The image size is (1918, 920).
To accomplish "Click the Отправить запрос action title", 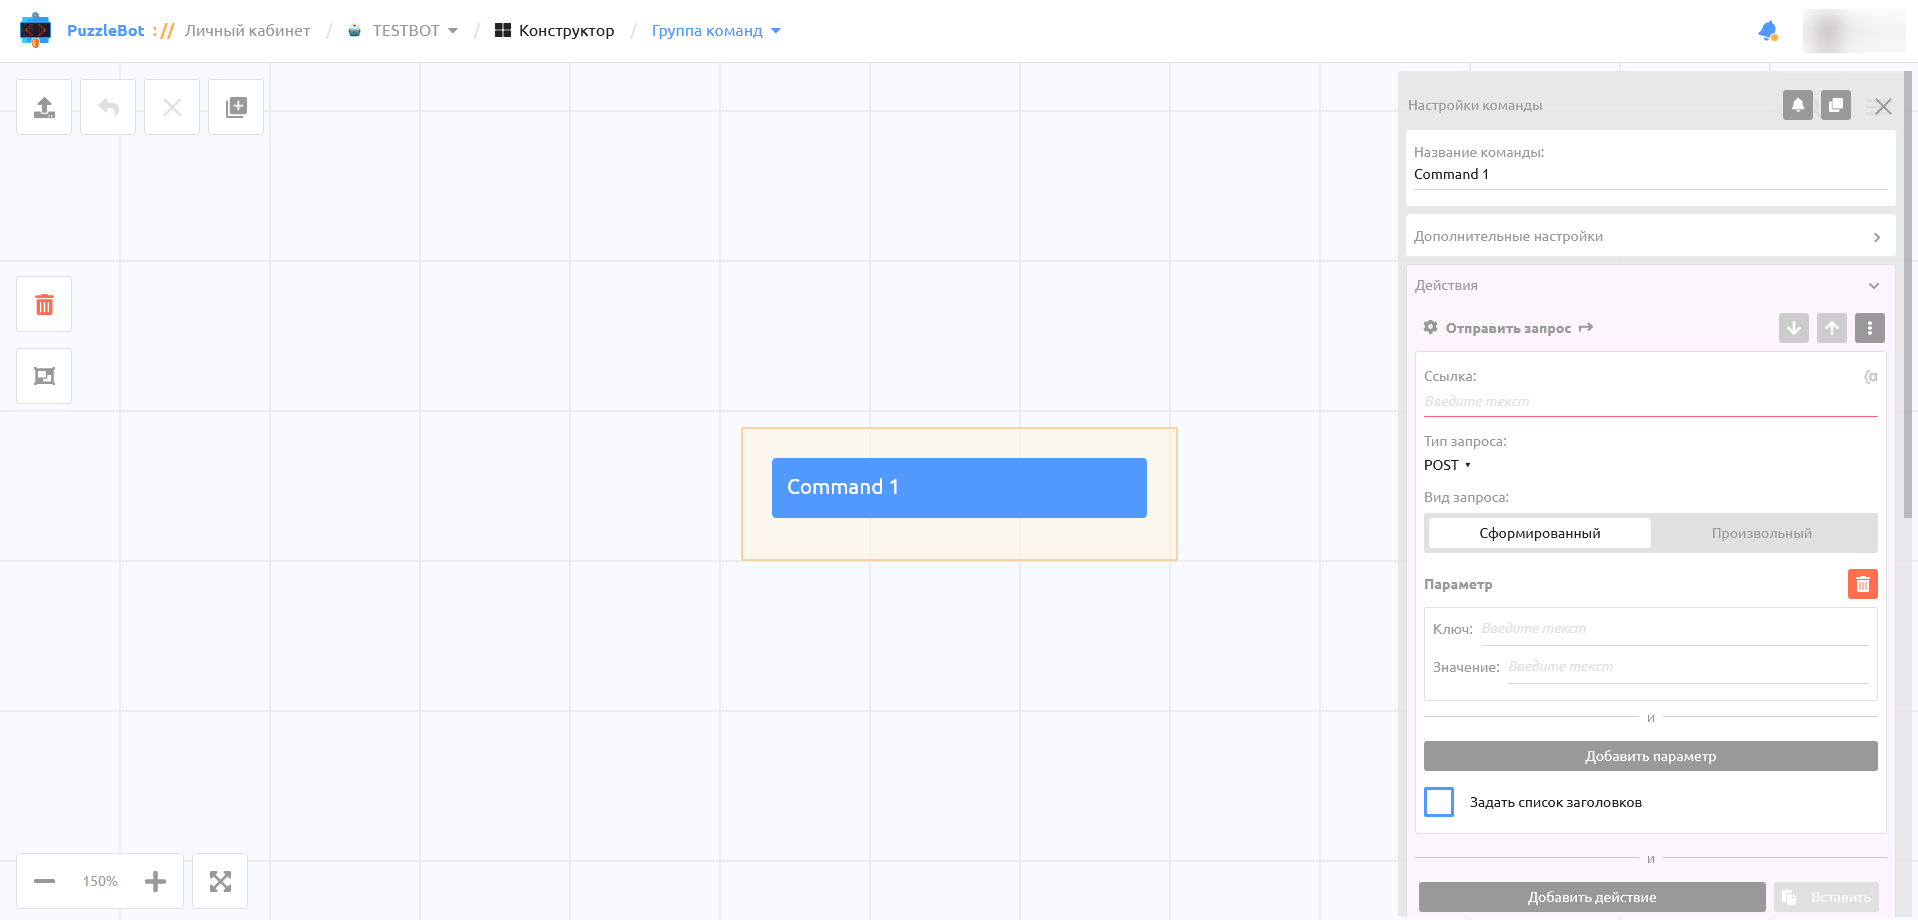I will point(1508,328).
